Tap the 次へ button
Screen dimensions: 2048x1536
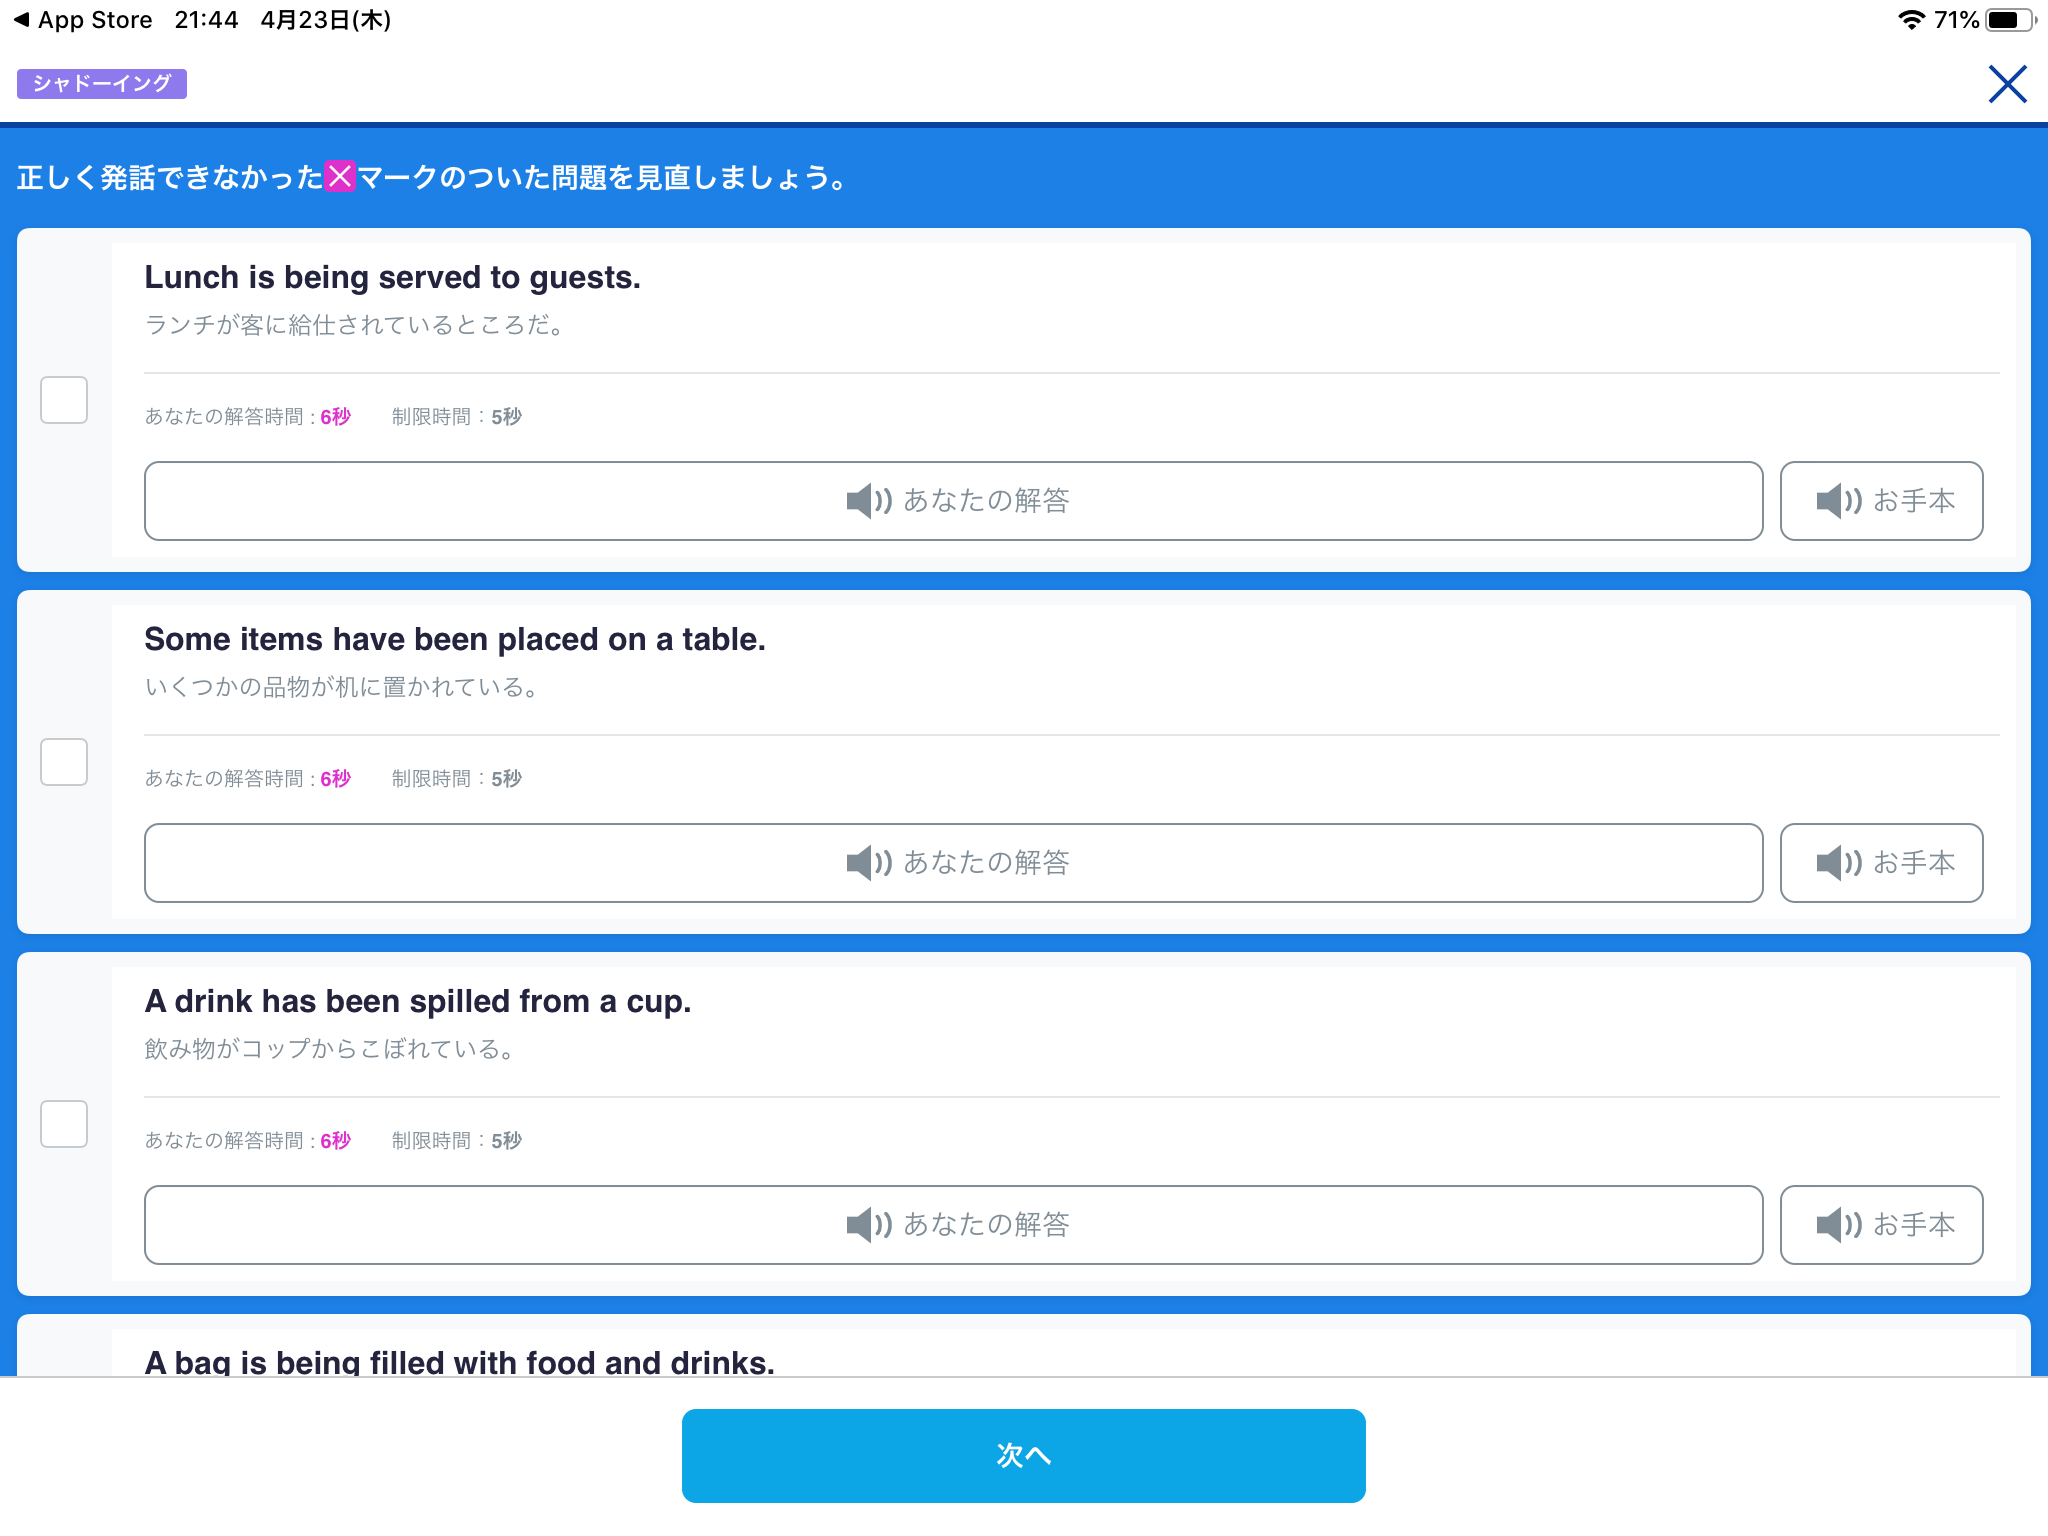(x=1023, y=1455)
